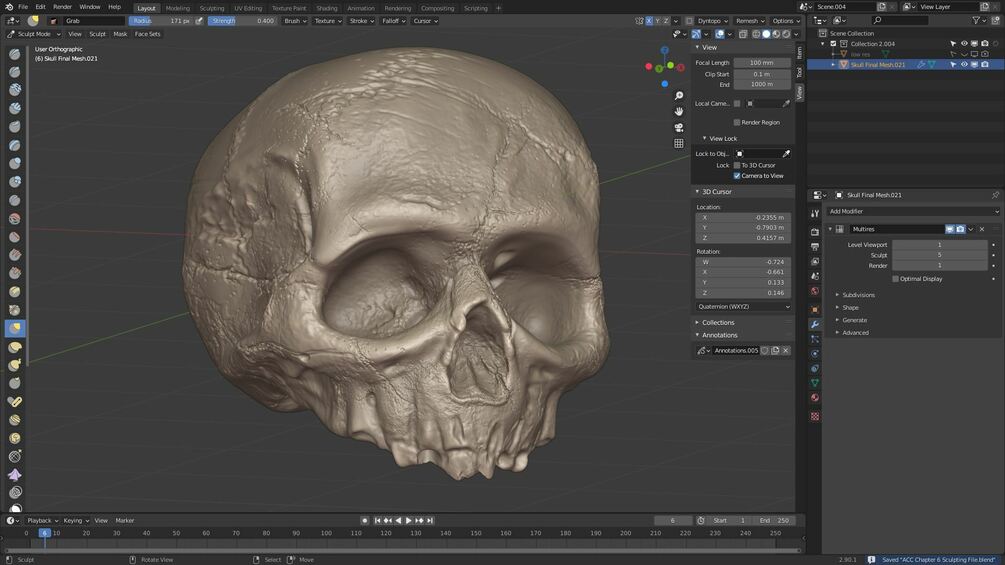This screenshot has height=565, width=1005.
Task: Open the Render properties tab icon
Action: click(x=815, y=231)
